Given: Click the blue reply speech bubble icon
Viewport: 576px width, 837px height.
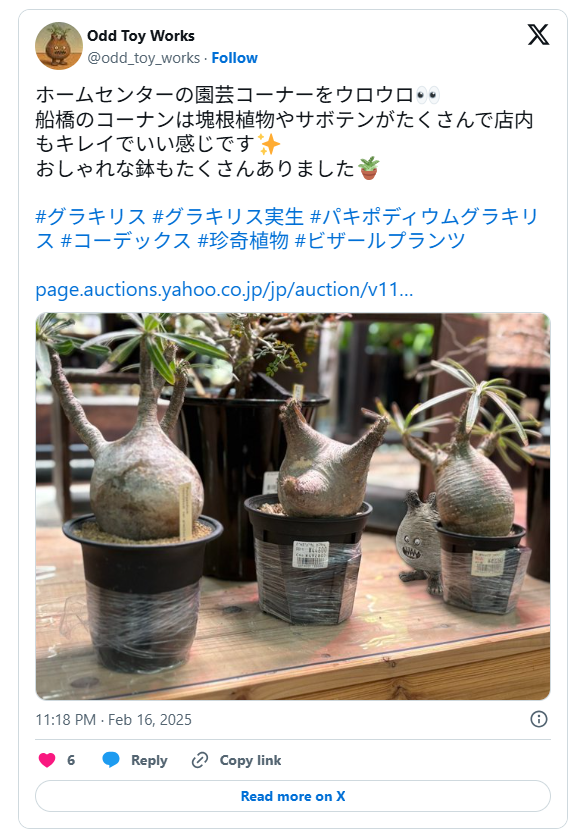Looking at the screenshot, I should click(x=111, y=760).
